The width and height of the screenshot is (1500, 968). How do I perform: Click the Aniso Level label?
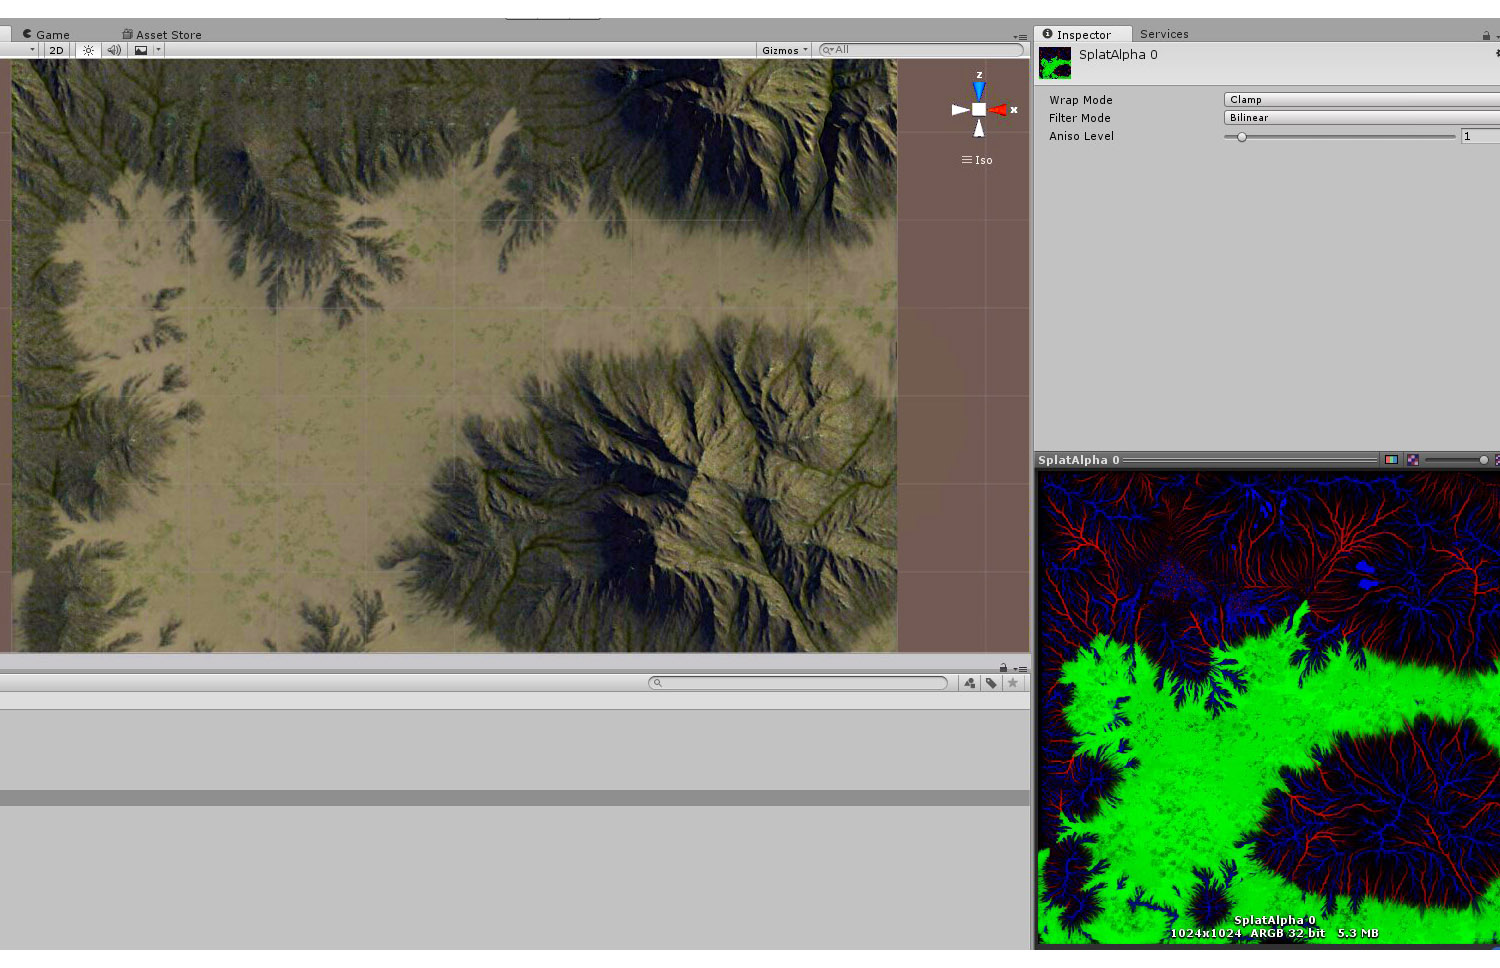tap(1081, 136)
